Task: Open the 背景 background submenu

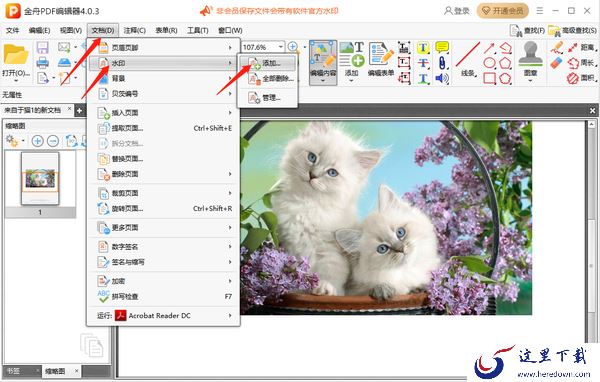Action: pyautogui.click(x=164, y=78)
